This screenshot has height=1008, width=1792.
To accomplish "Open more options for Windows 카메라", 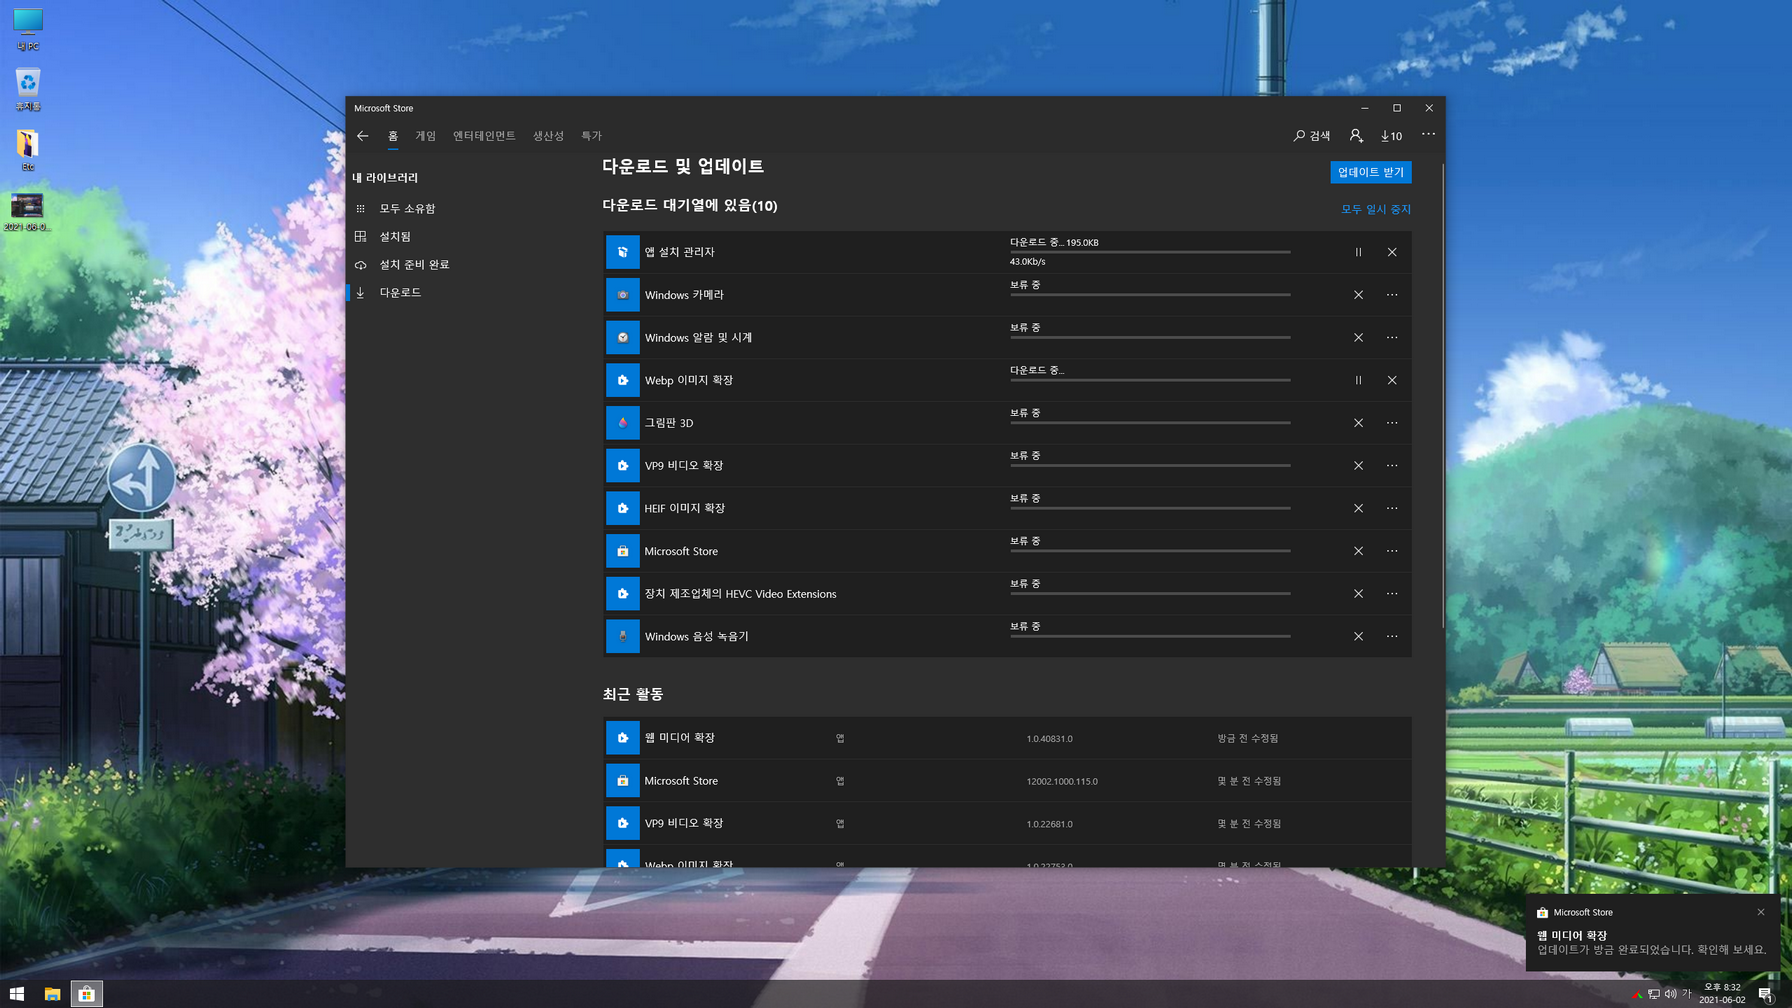I will pos(1392,295).
